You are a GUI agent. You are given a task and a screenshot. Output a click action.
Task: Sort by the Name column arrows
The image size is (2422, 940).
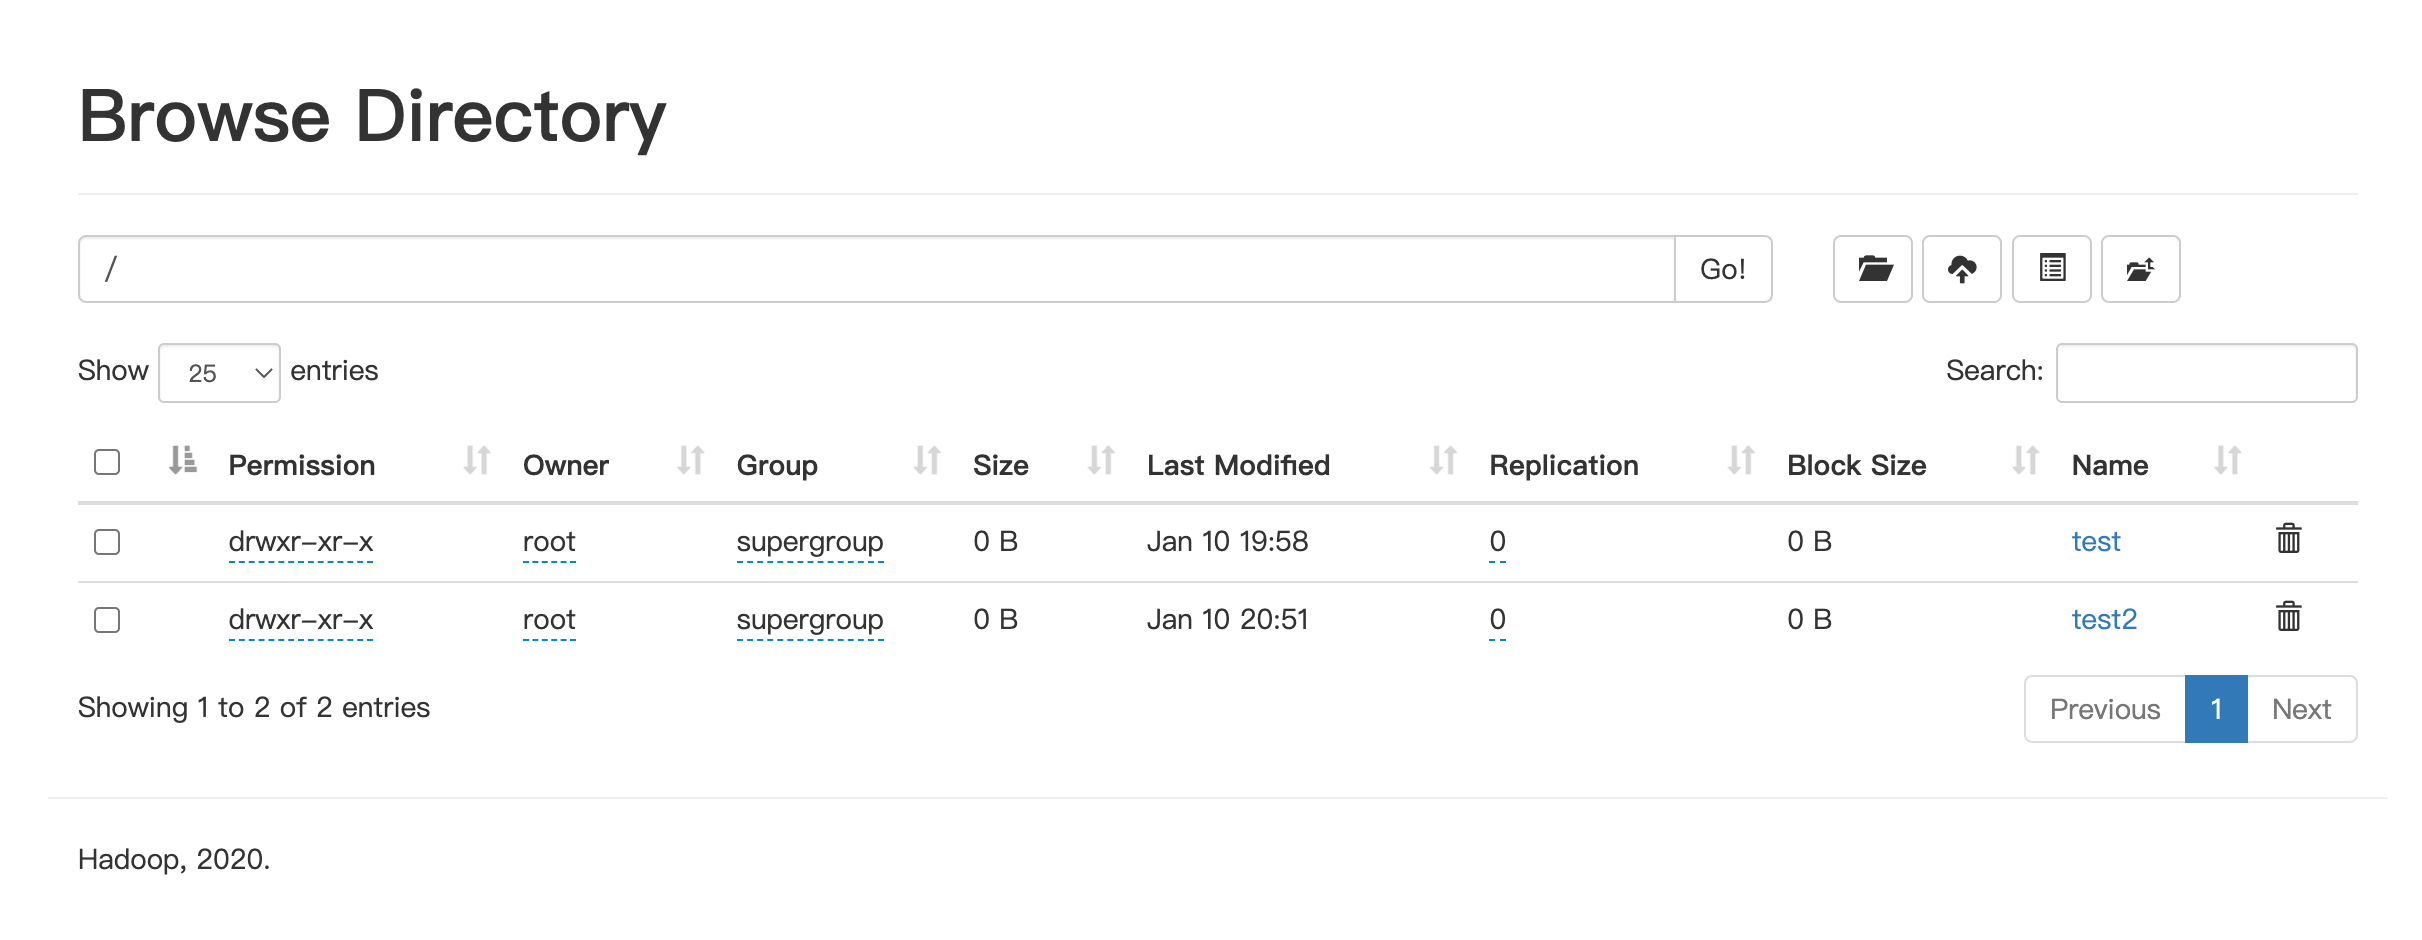coord(2227,460)
